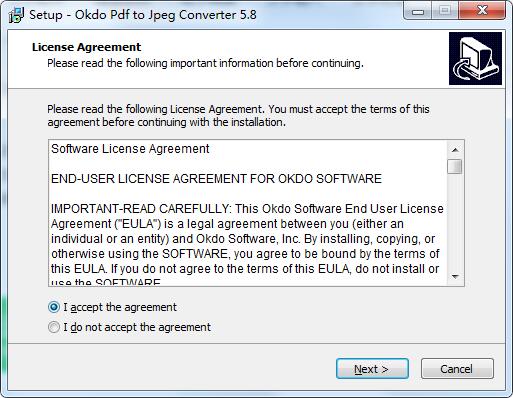Click the Software License Agreement heading line
This screenshot has width=513, height=398.
[x=130, y=149]
